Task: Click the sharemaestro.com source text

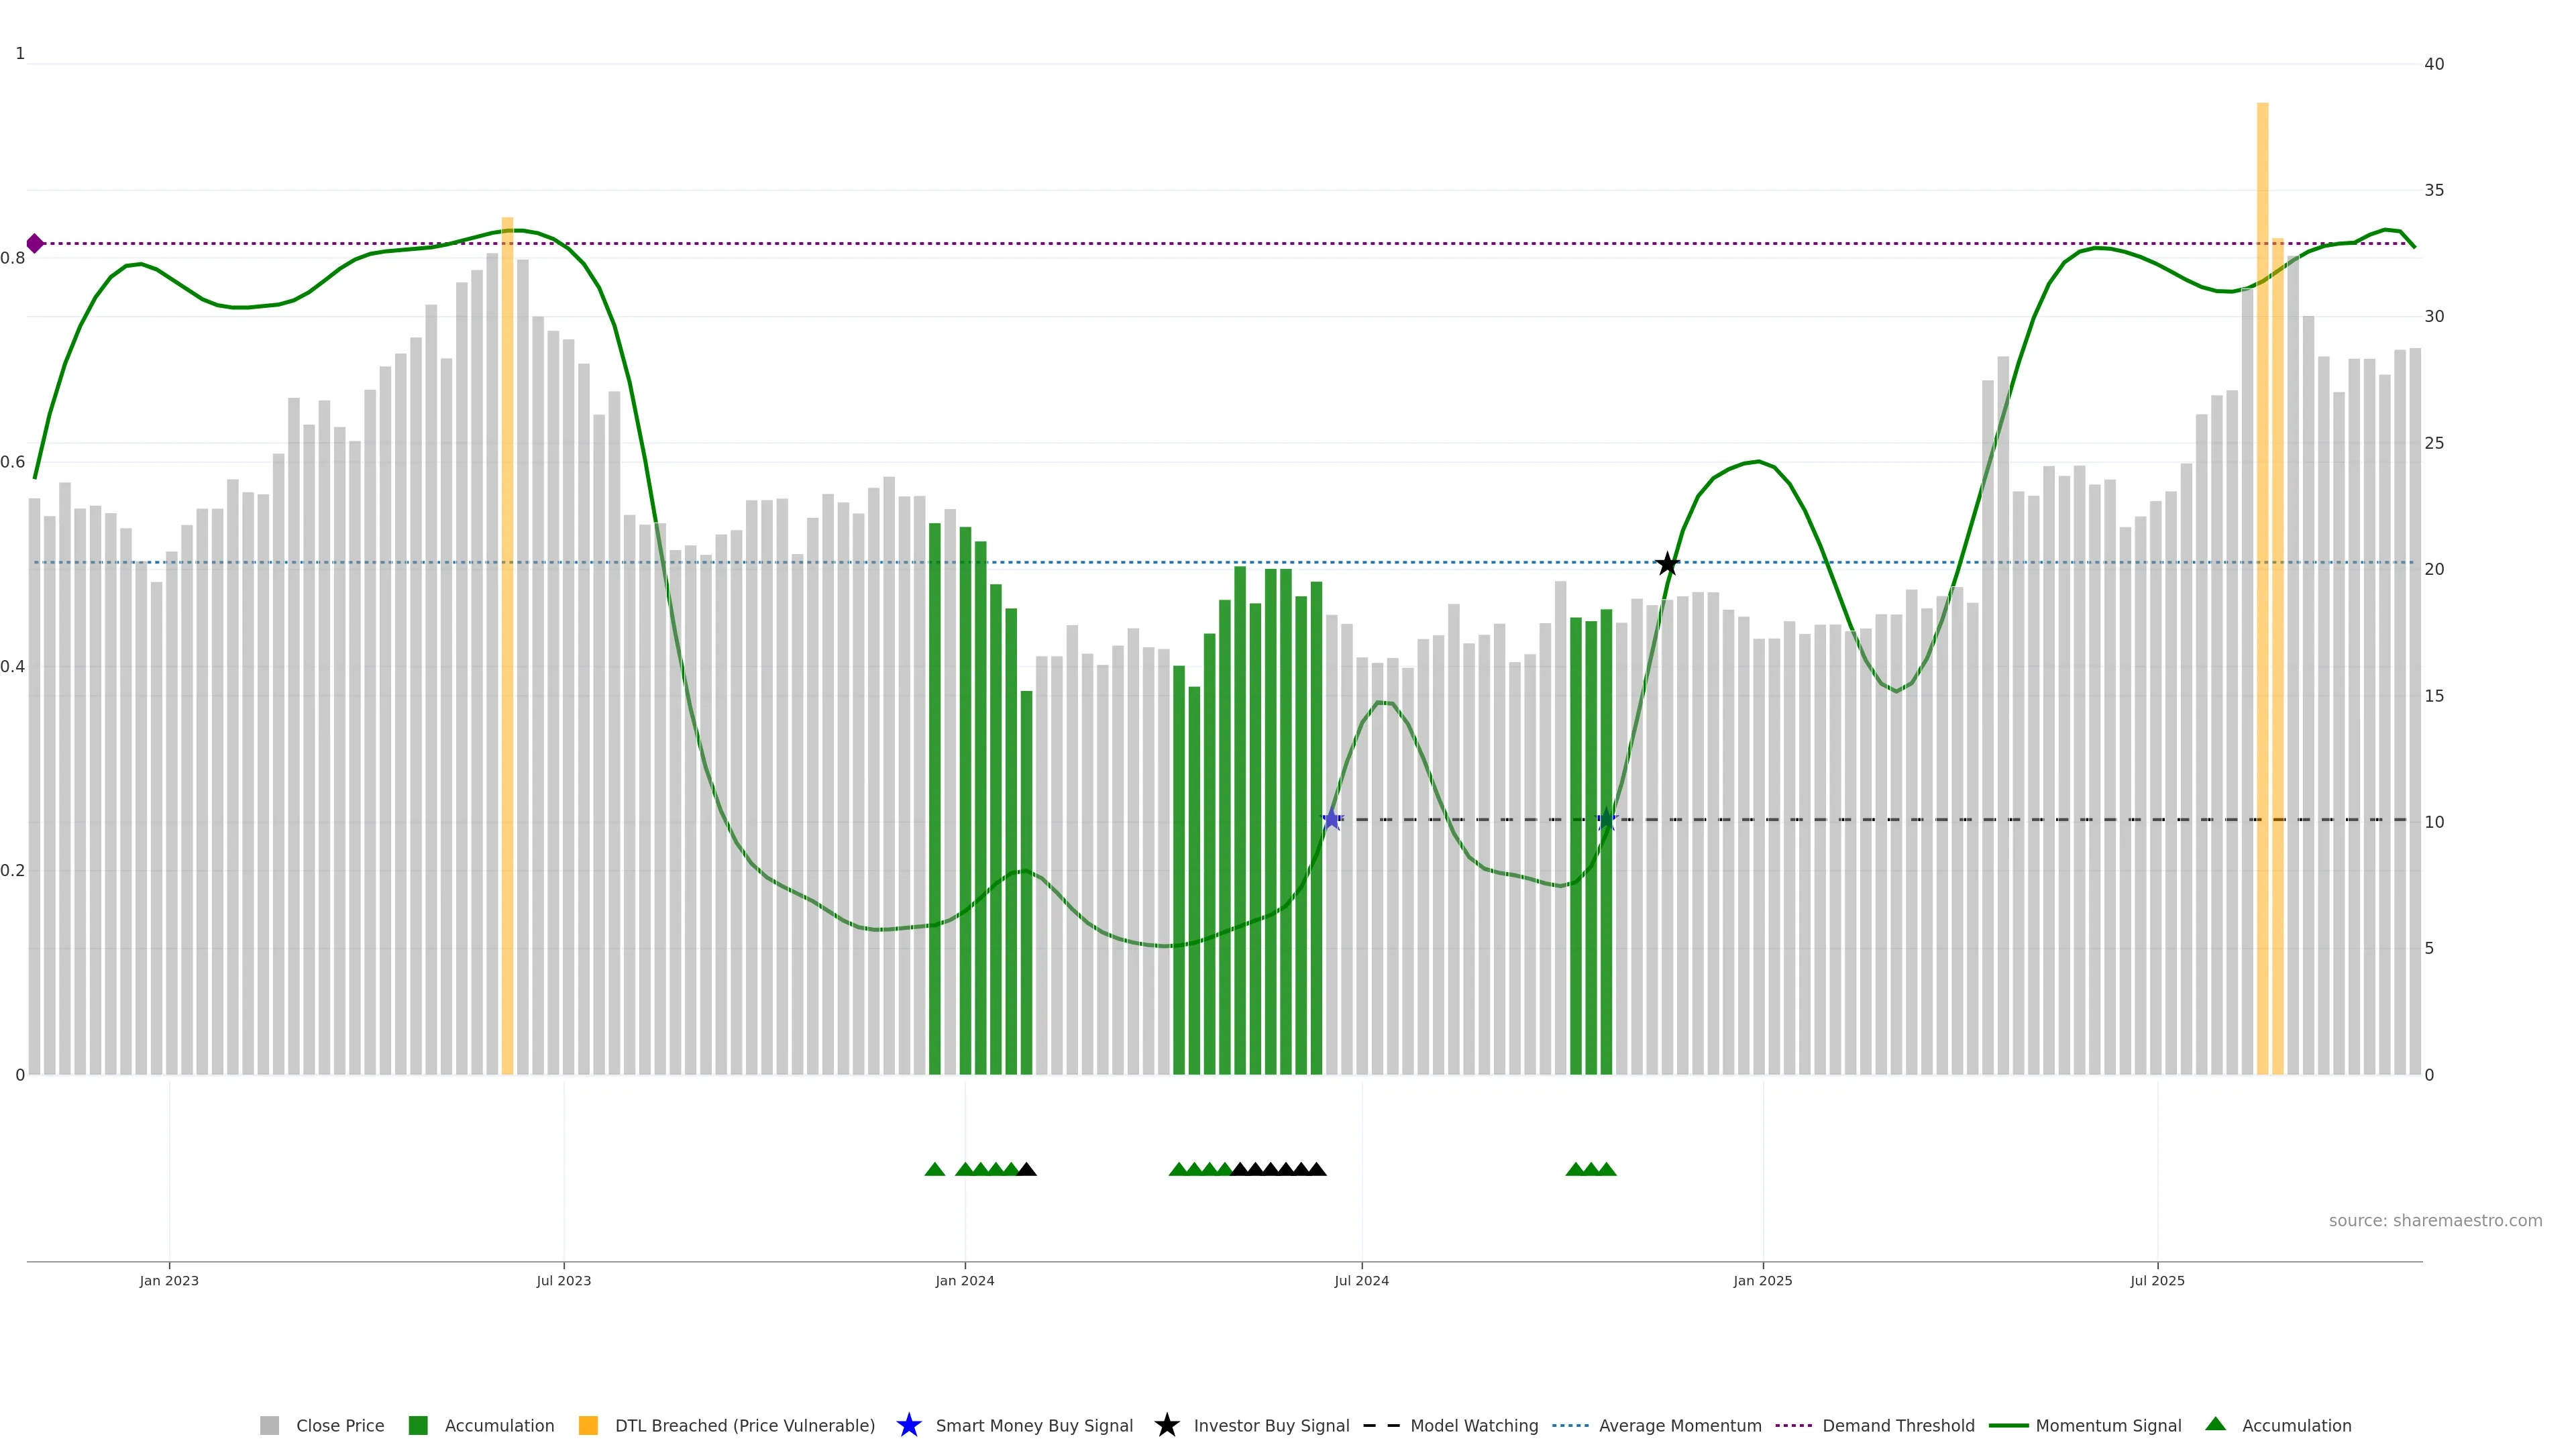Action: pos(2435,1221)
